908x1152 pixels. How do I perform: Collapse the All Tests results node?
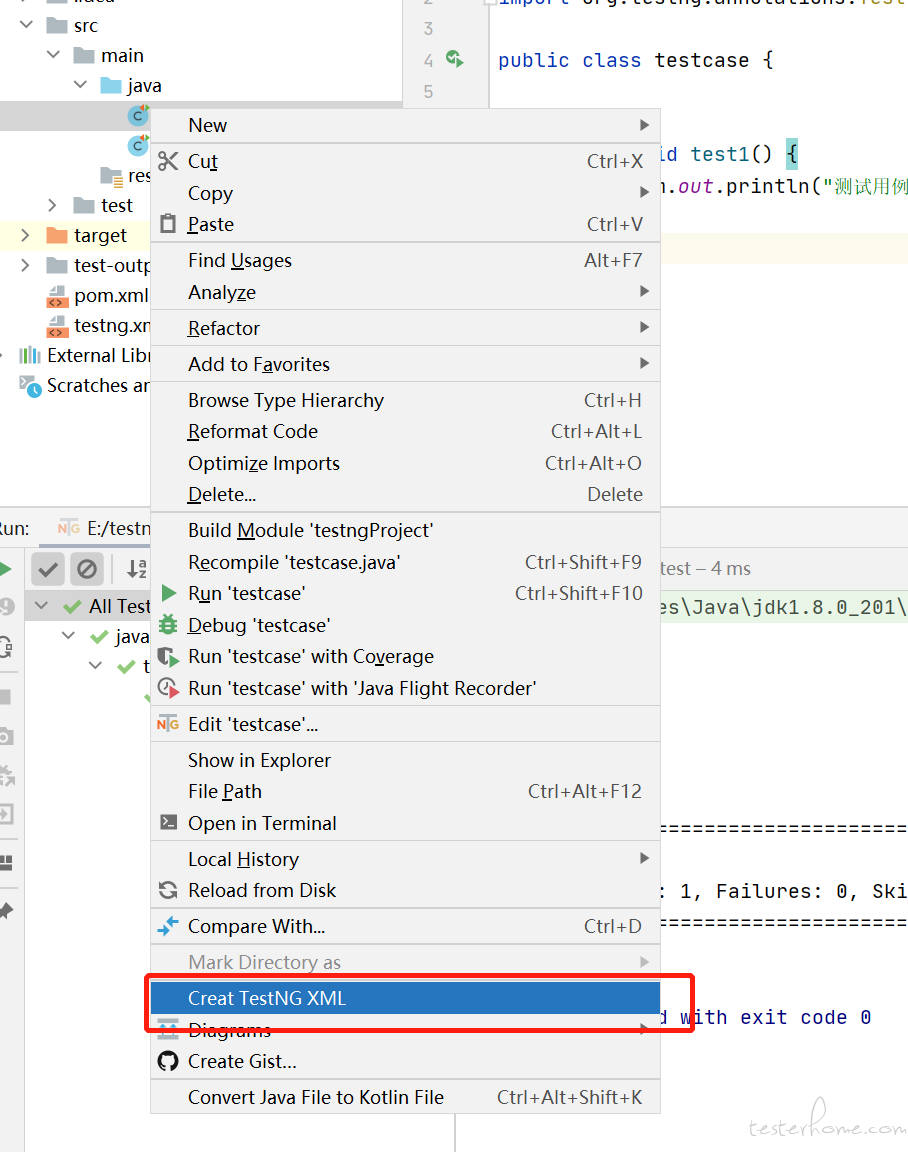[42, 606]
